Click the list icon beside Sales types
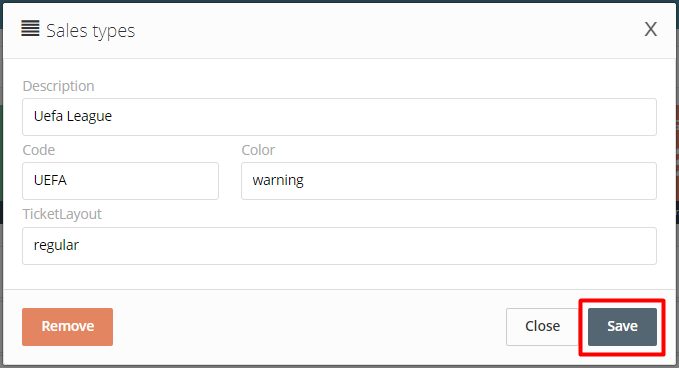Viewport: 679px width, 368px height. pos(30,29)
